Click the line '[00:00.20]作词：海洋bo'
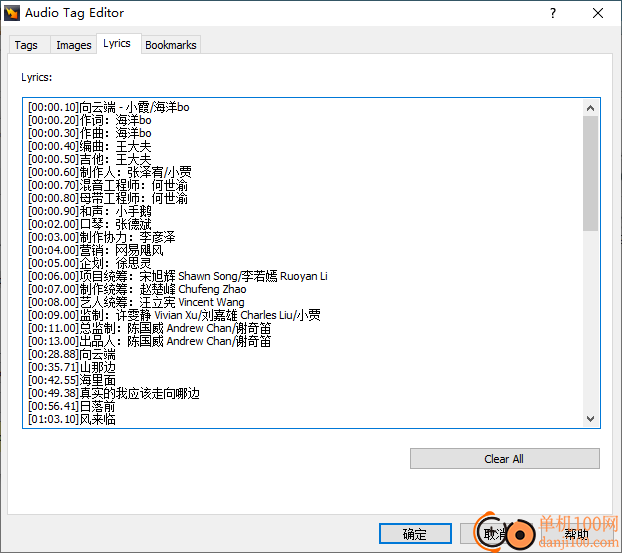 (x=90, y=120)
